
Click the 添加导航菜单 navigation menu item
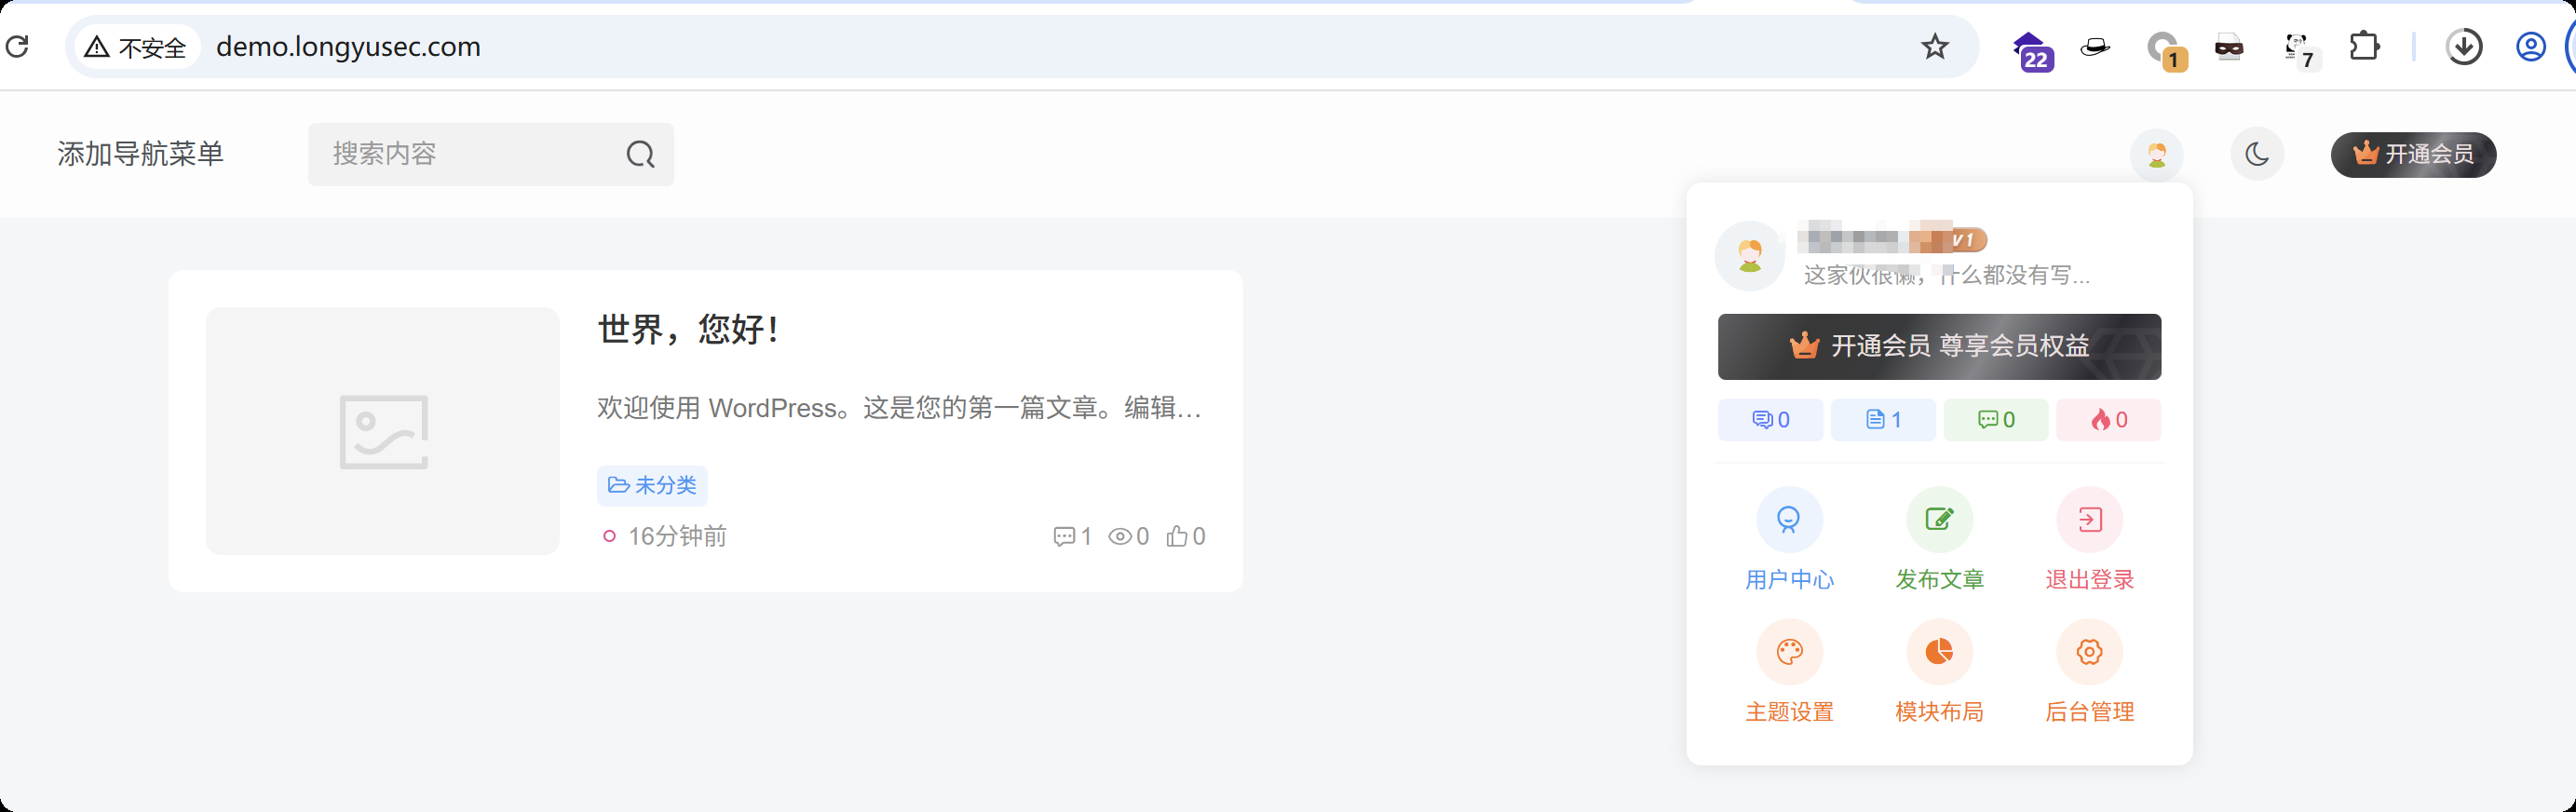[140, 154]
